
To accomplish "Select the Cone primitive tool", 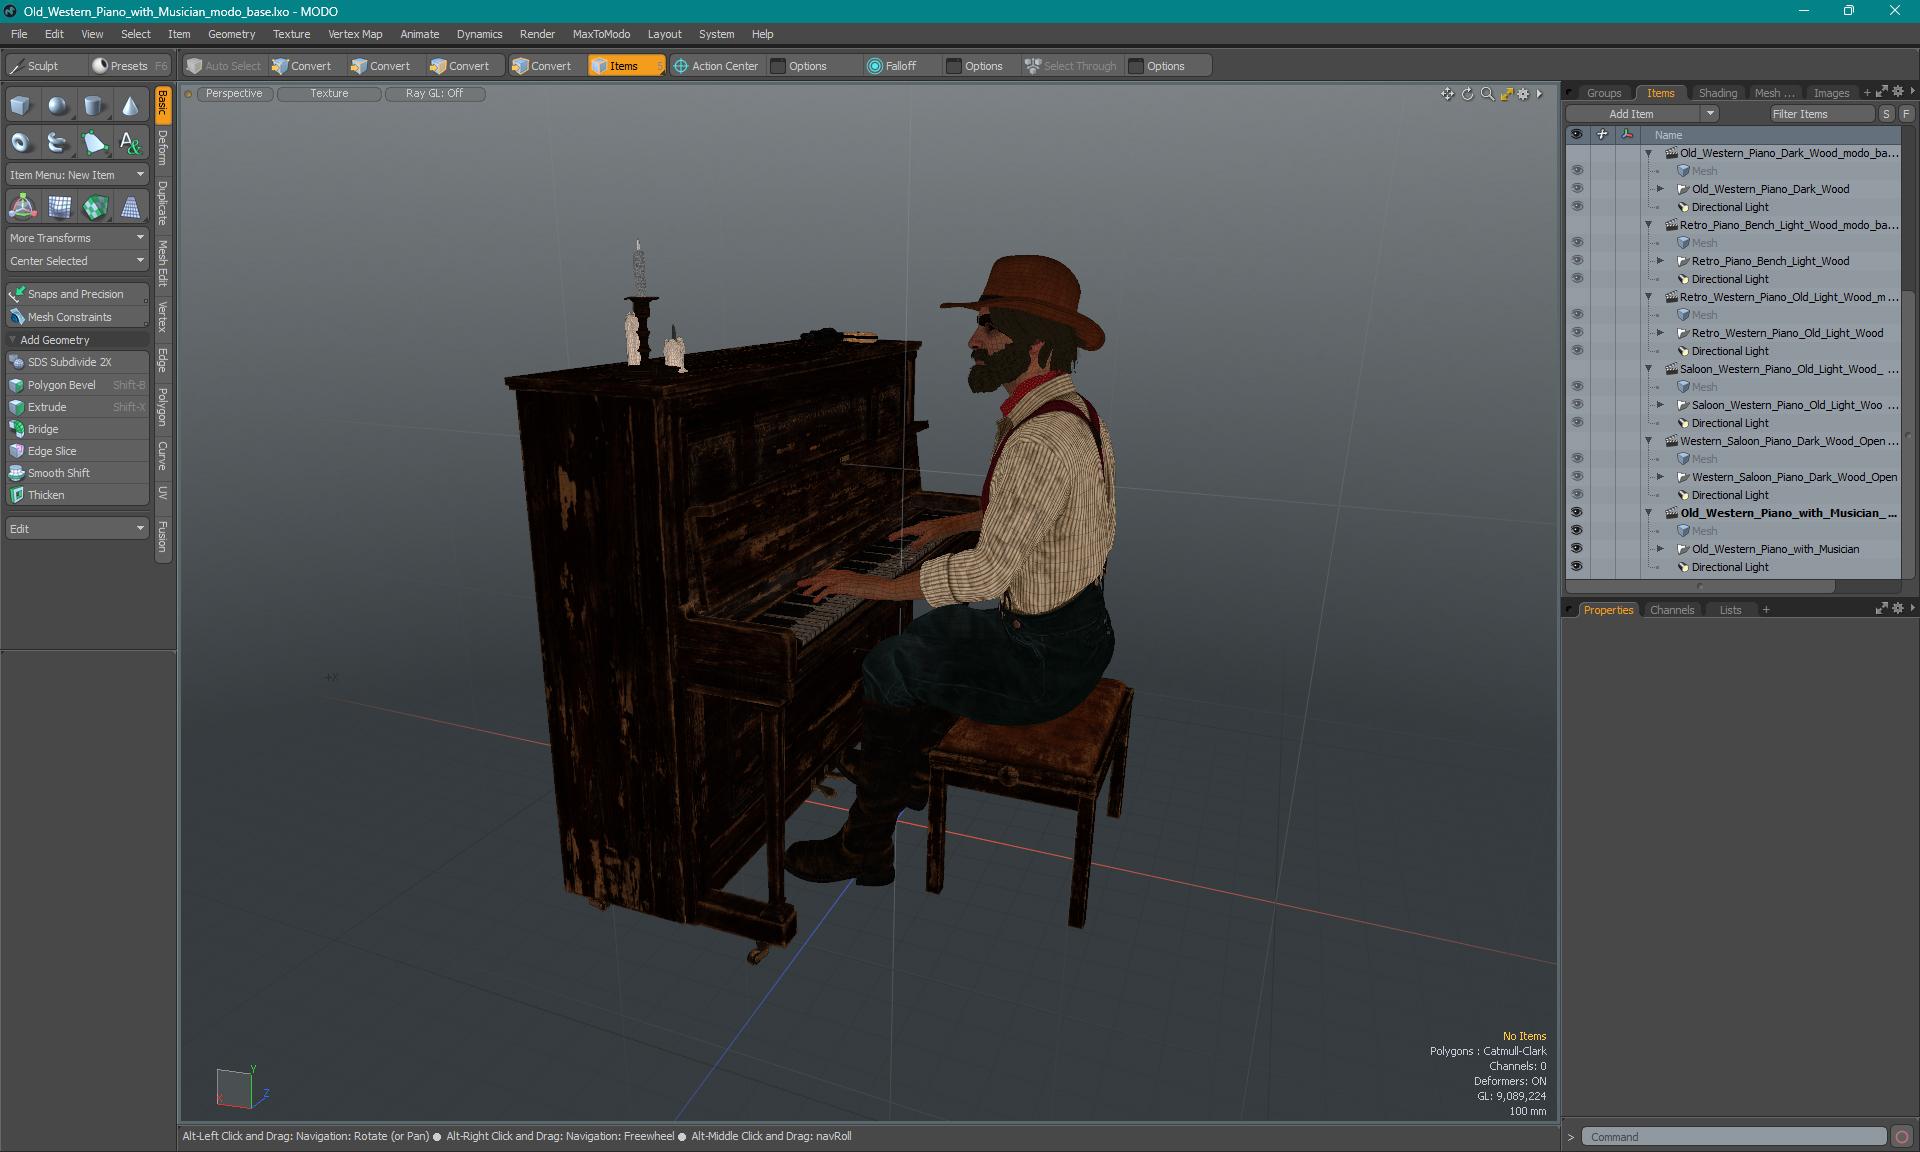I will coord(131,106).
